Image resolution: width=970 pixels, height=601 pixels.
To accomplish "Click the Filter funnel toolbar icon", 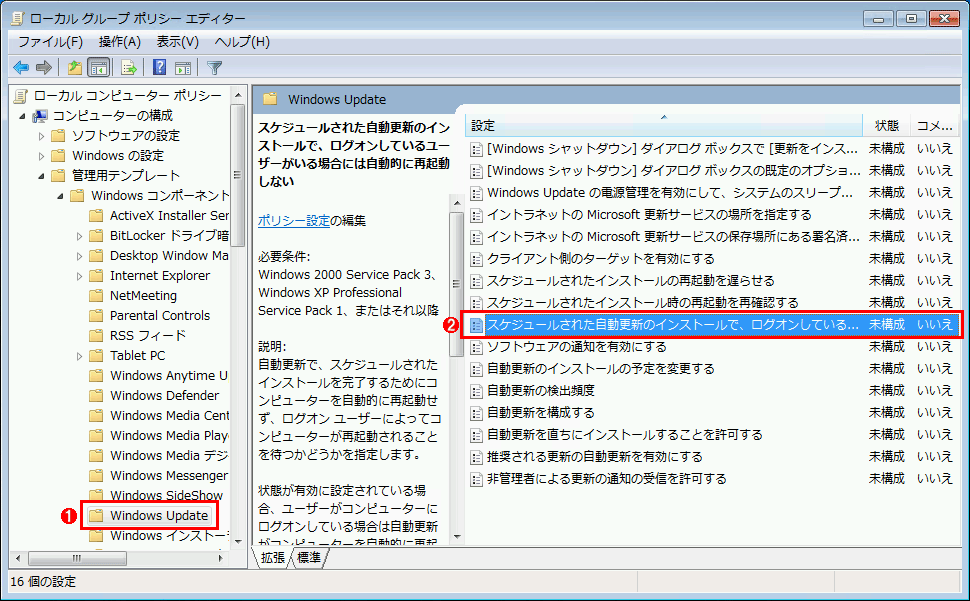I will tap(214, 67).
